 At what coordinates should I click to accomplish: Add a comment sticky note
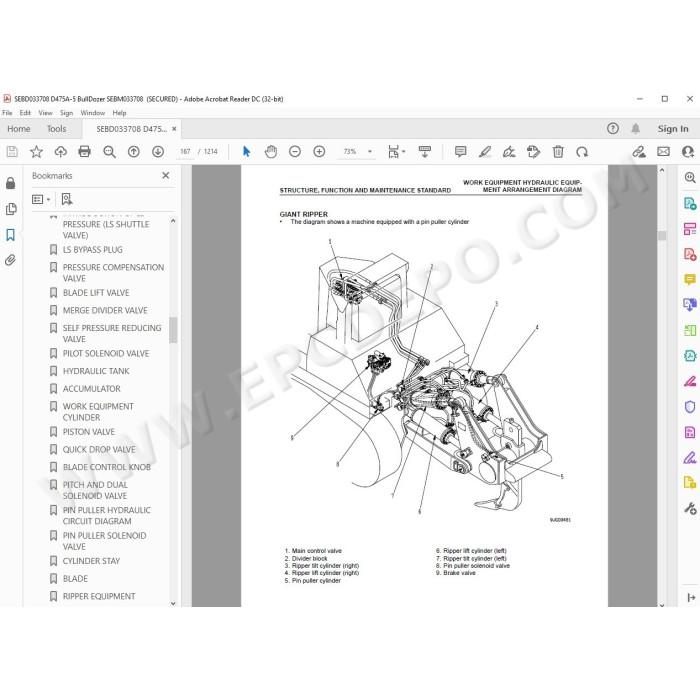coord(460,152)
